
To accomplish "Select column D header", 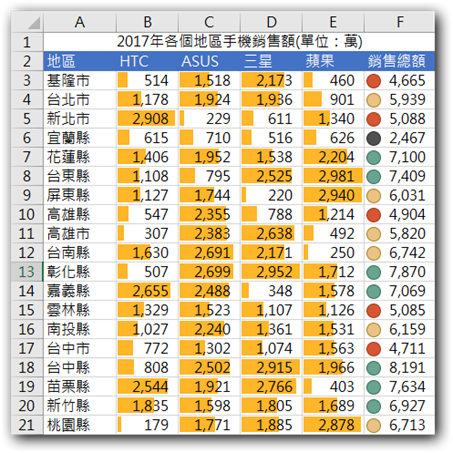I will (271, 22).
